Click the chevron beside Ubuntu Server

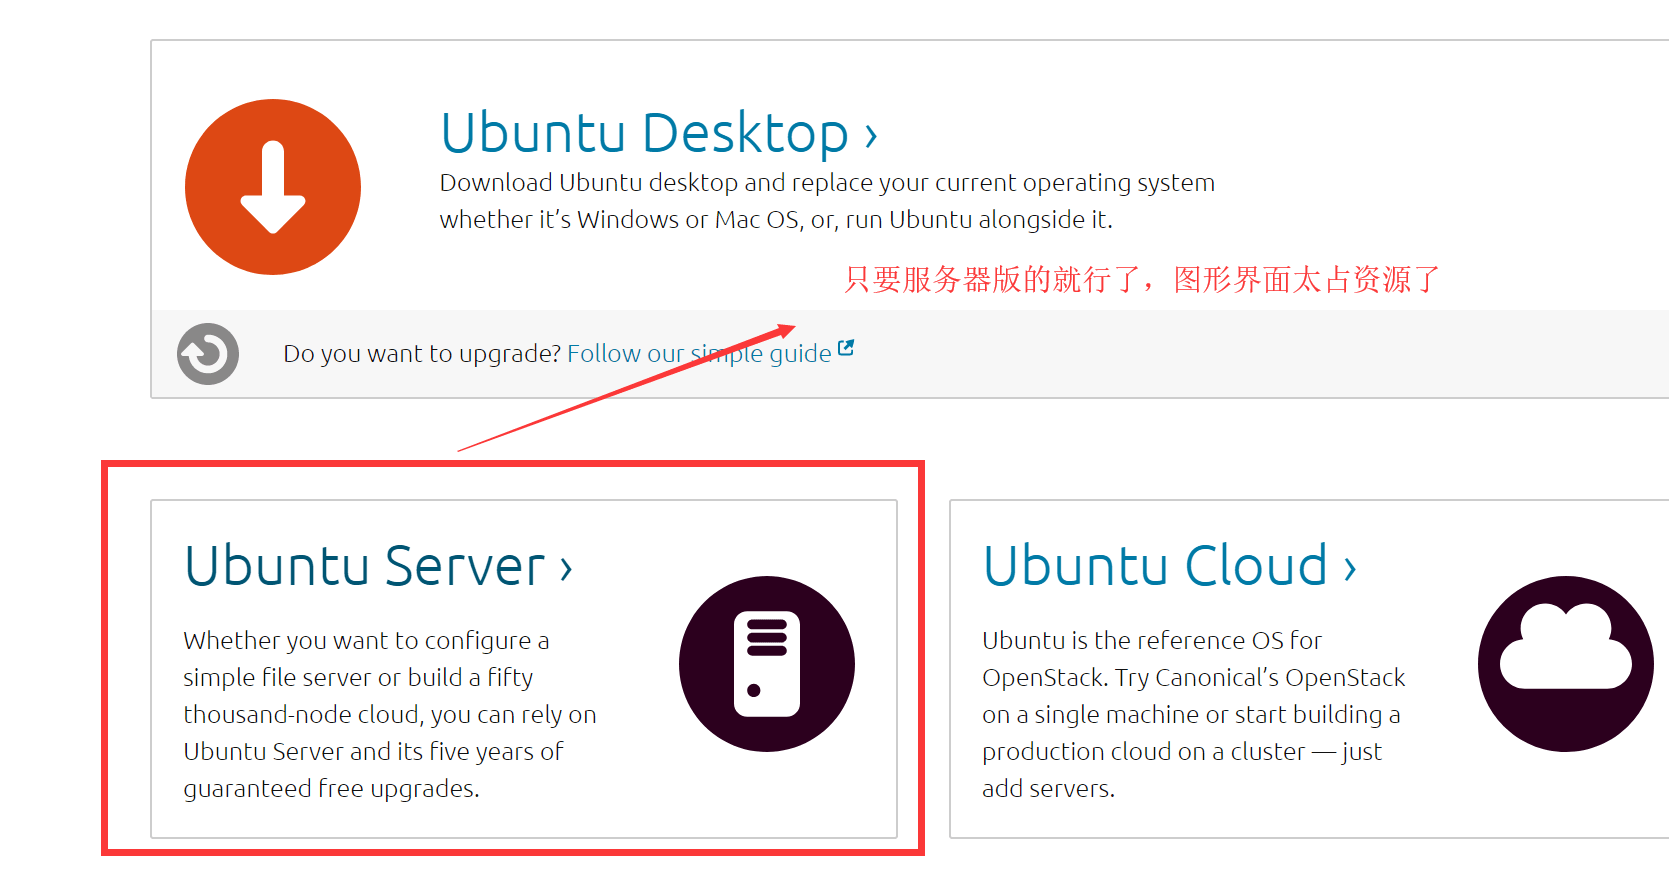tap(566, 569)
